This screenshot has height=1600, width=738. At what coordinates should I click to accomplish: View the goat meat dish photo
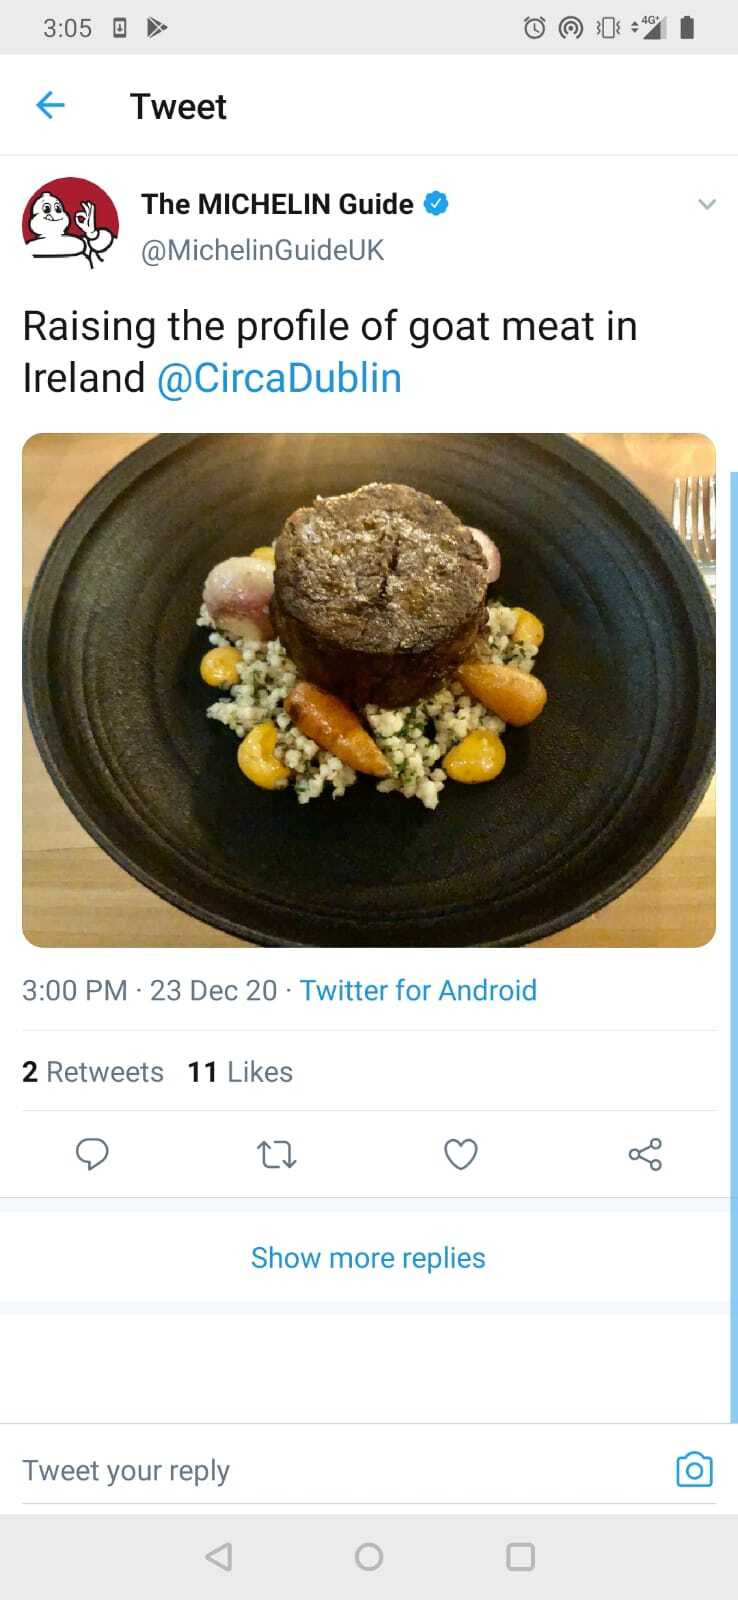tap(369, 690)
